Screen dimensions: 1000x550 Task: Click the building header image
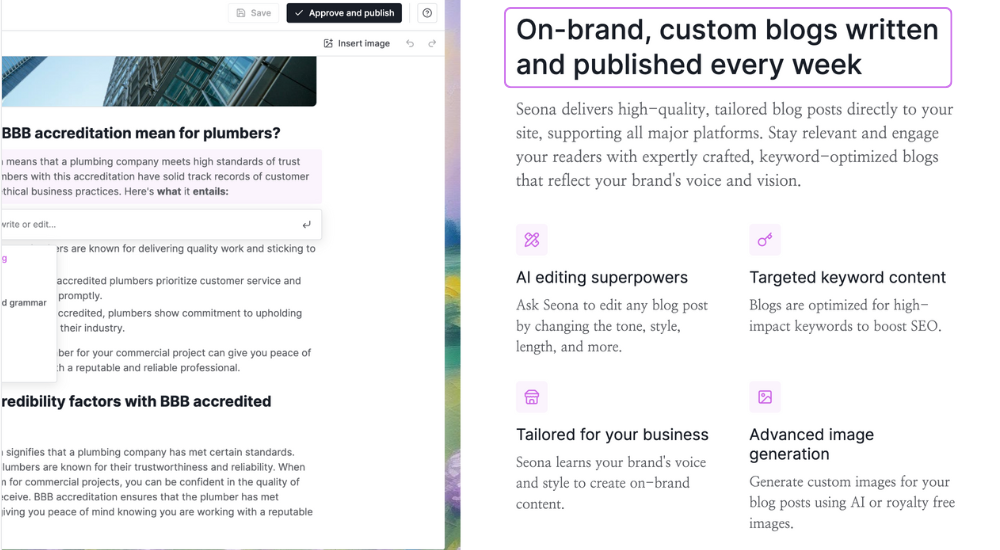click(159, 81)
